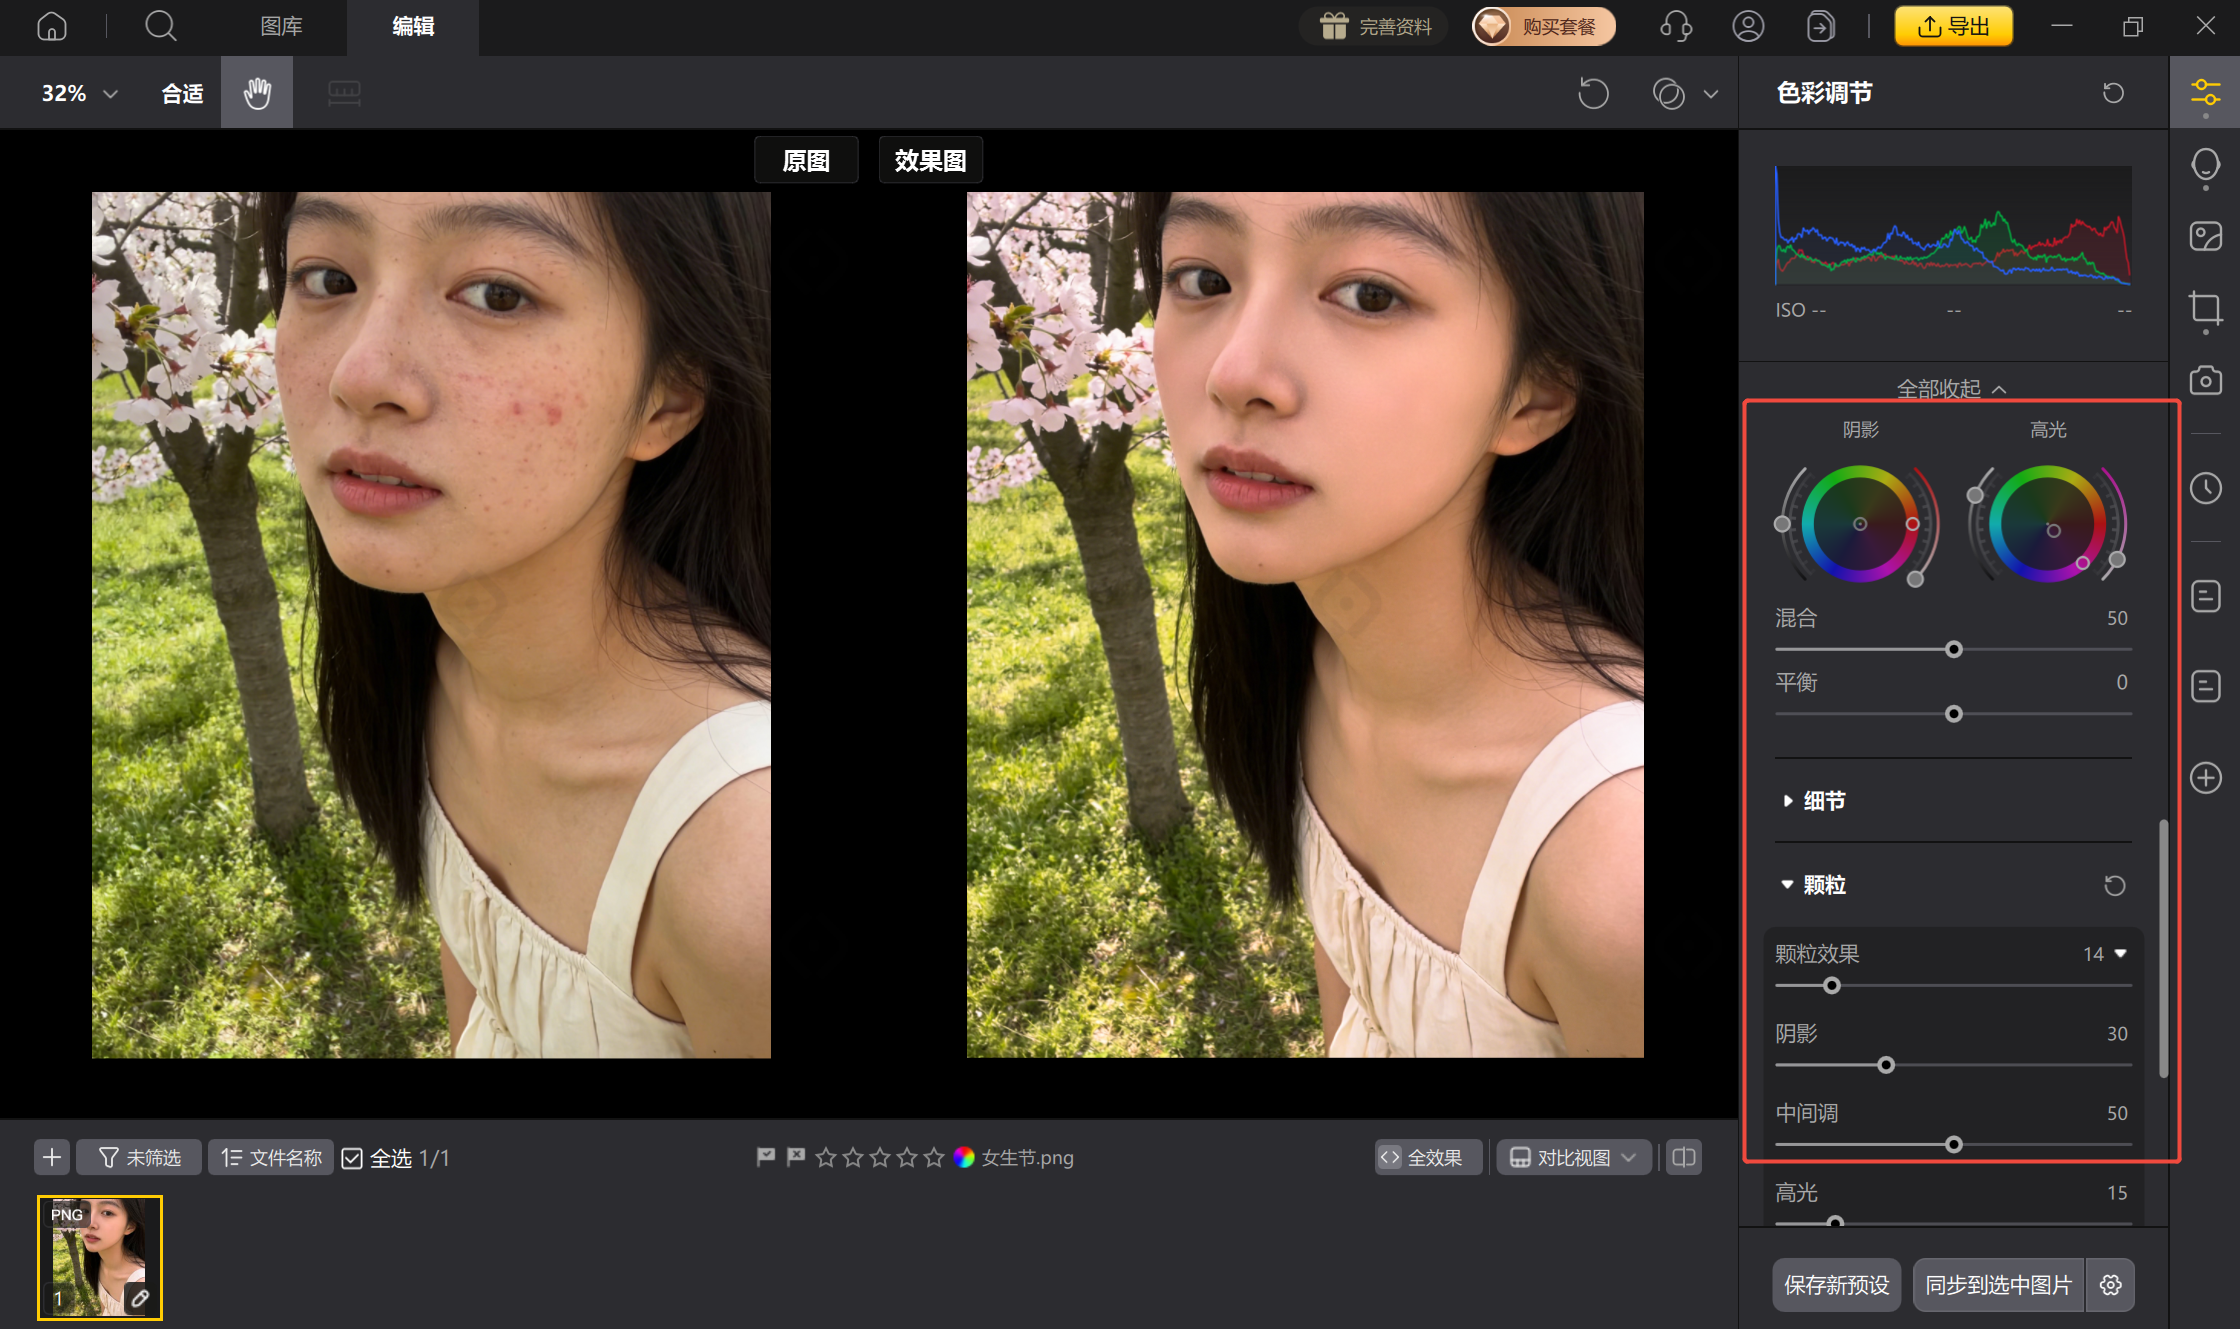
Task: Toggle the 全选 checkbox
Action: pyautogui.click(x=352, y=1157)
